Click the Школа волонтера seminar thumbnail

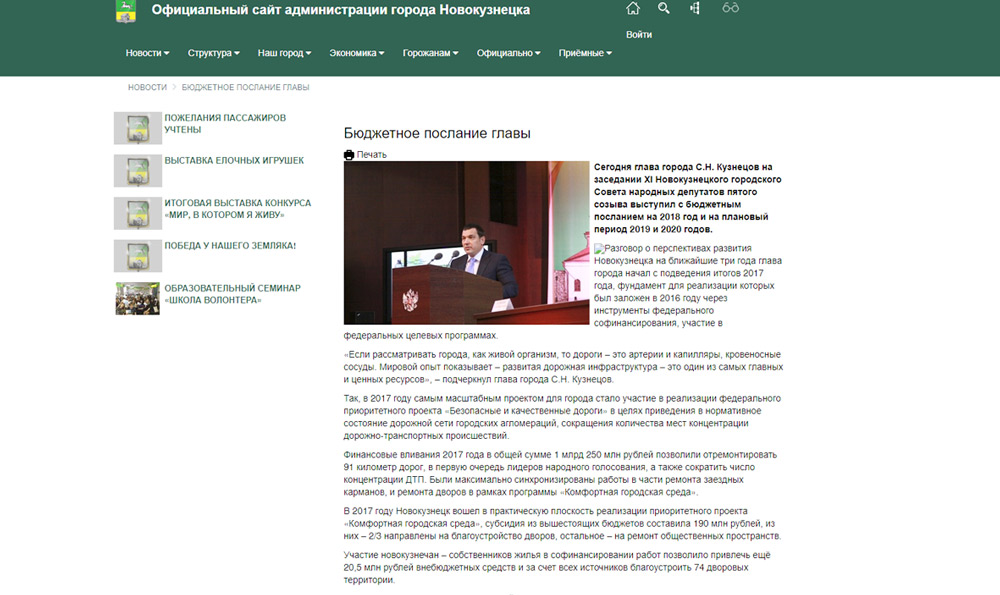pyautogui.click(x=138, y=299)
